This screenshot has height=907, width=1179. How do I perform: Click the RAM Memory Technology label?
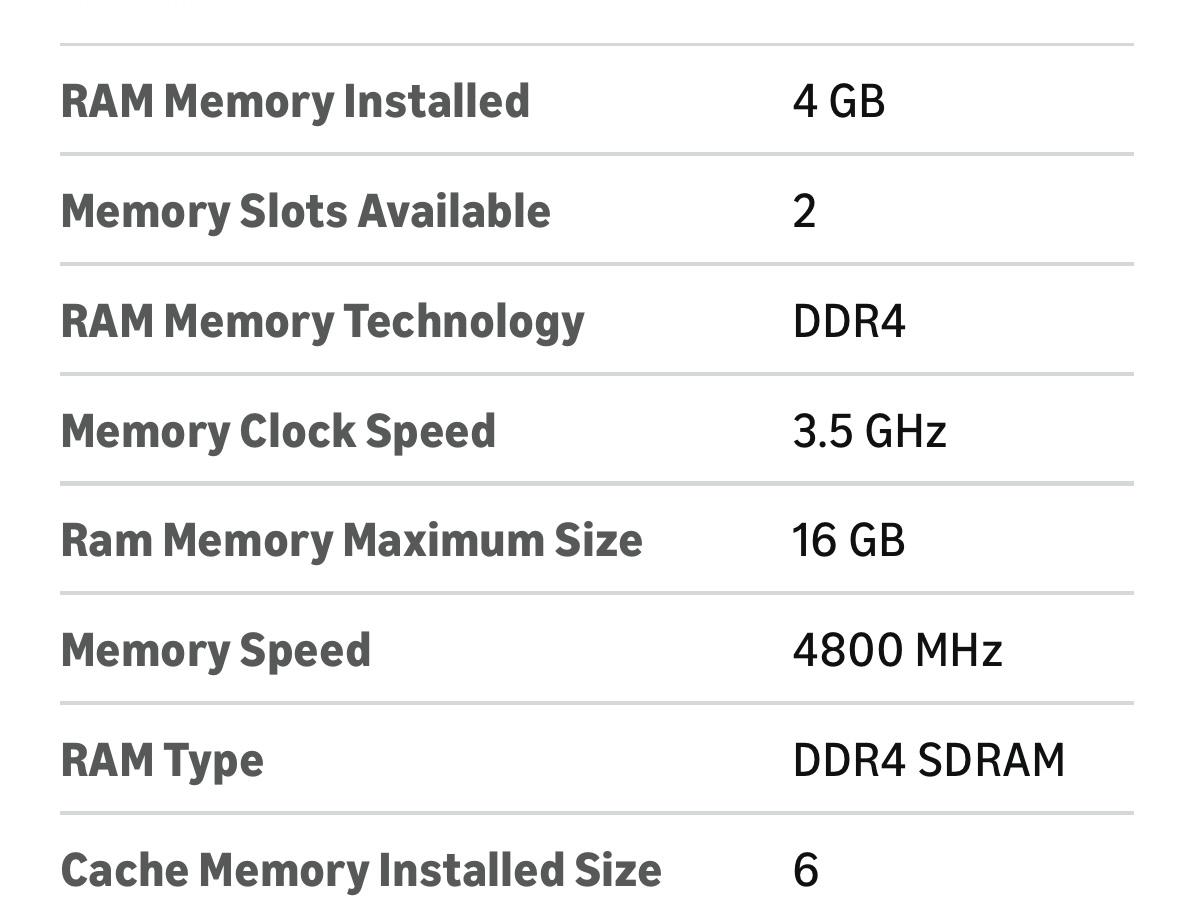point(322,322)
